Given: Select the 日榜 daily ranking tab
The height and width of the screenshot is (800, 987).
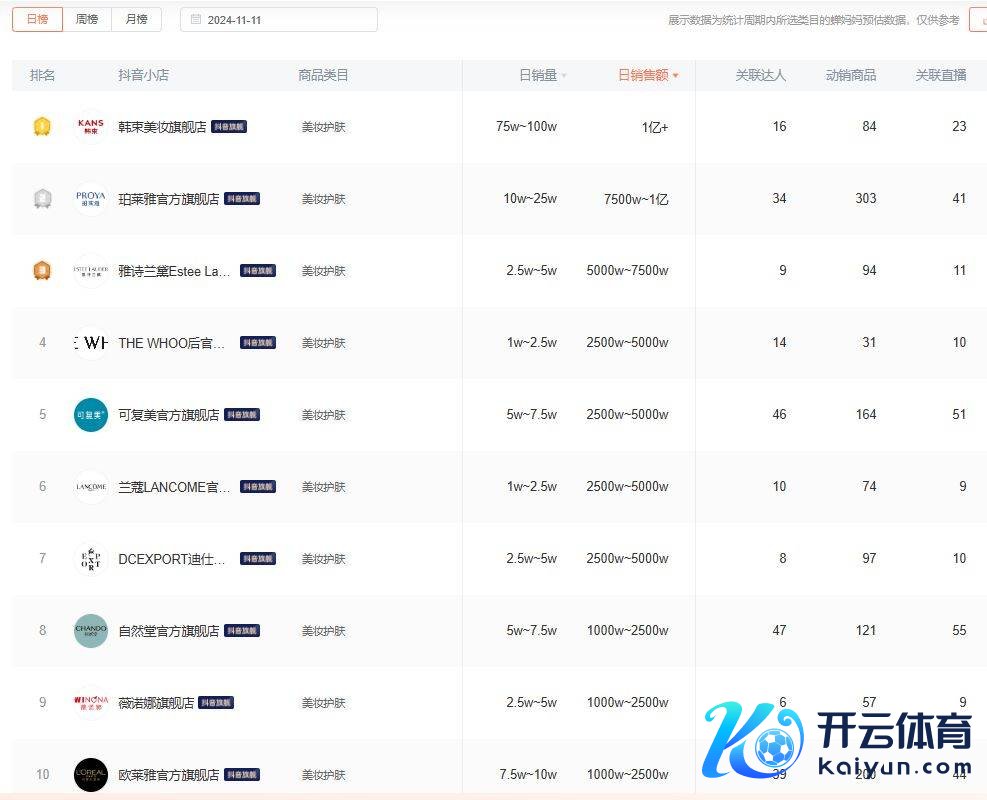Looking at the screenshot, I should [37, 20].
